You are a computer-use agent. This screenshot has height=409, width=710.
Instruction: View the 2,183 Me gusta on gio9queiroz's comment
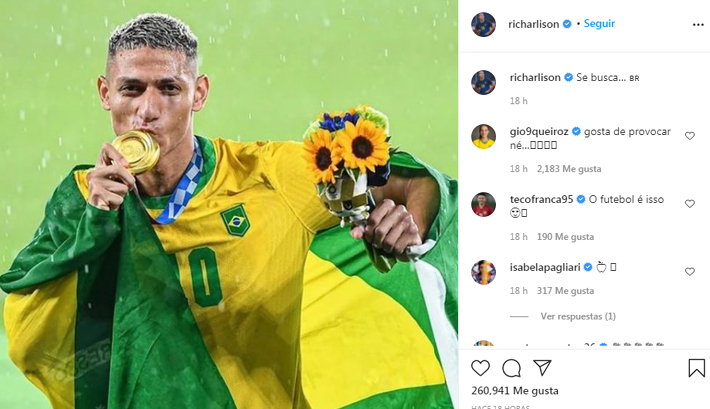pyautogui.click(x=569, y=169)
